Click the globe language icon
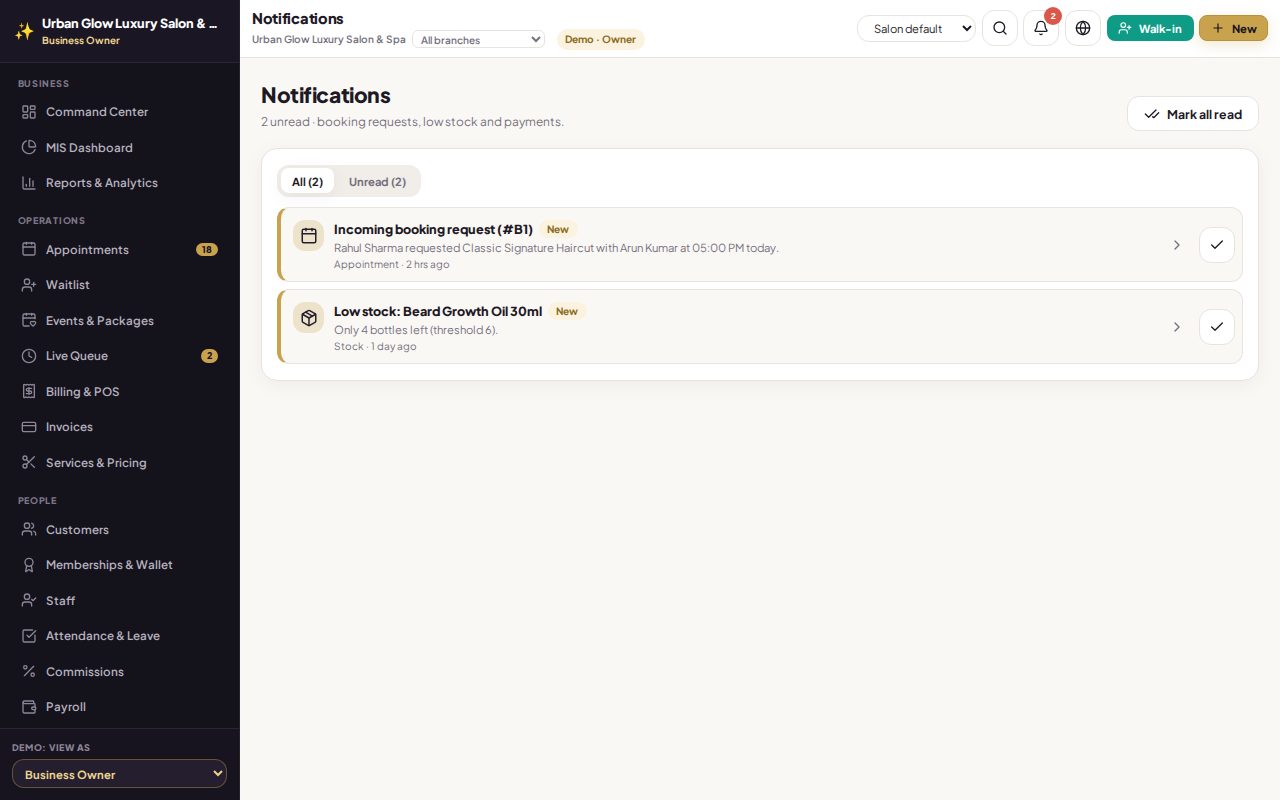1280x800 pixels. coord(1083,28)
